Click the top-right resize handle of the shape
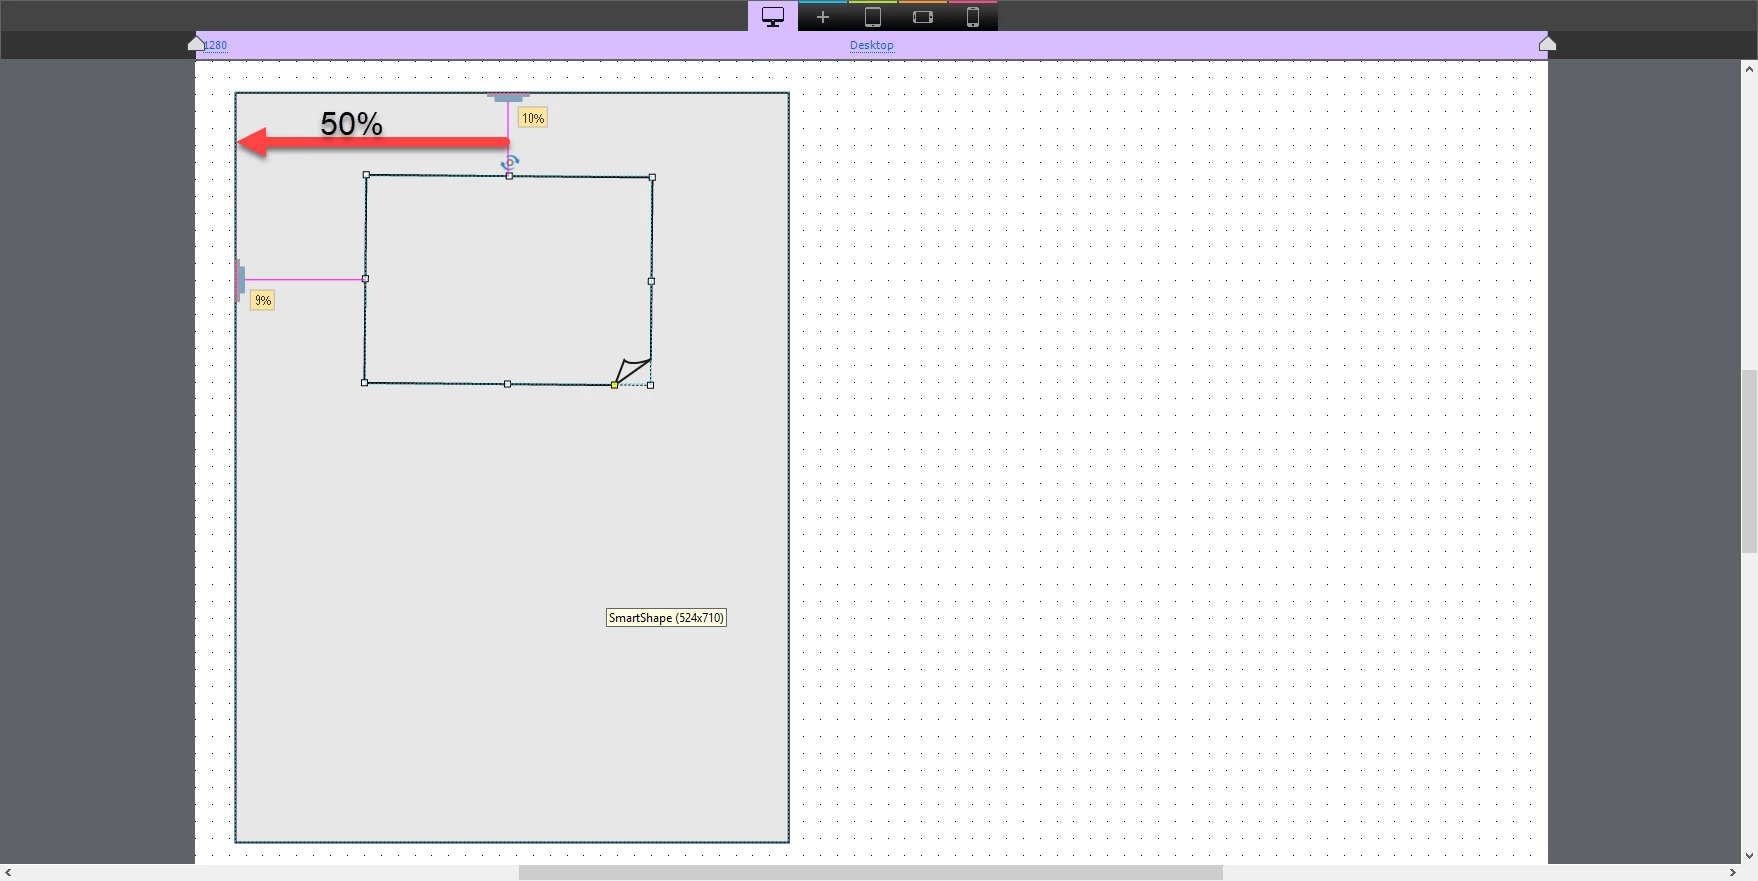The width and height of the screenshot is (1758, 881). click(x=652, y=177)
